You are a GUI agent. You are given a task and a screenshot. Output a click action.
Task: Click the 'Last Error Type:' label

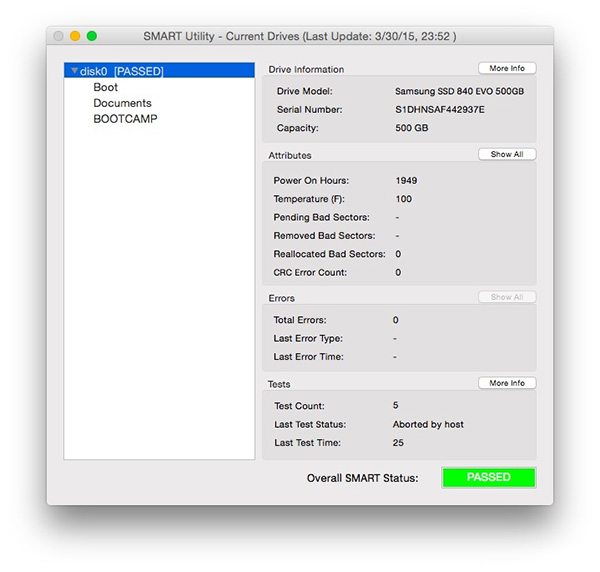(x=308, y=338)
